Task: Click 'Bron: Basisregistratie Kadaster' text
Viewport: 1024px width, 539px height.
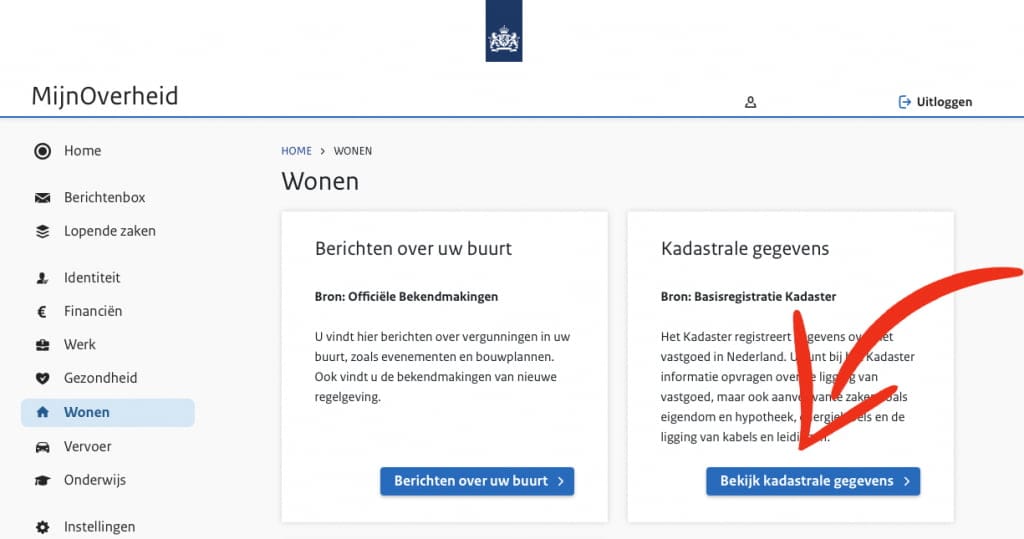Action: coord(748,297)
